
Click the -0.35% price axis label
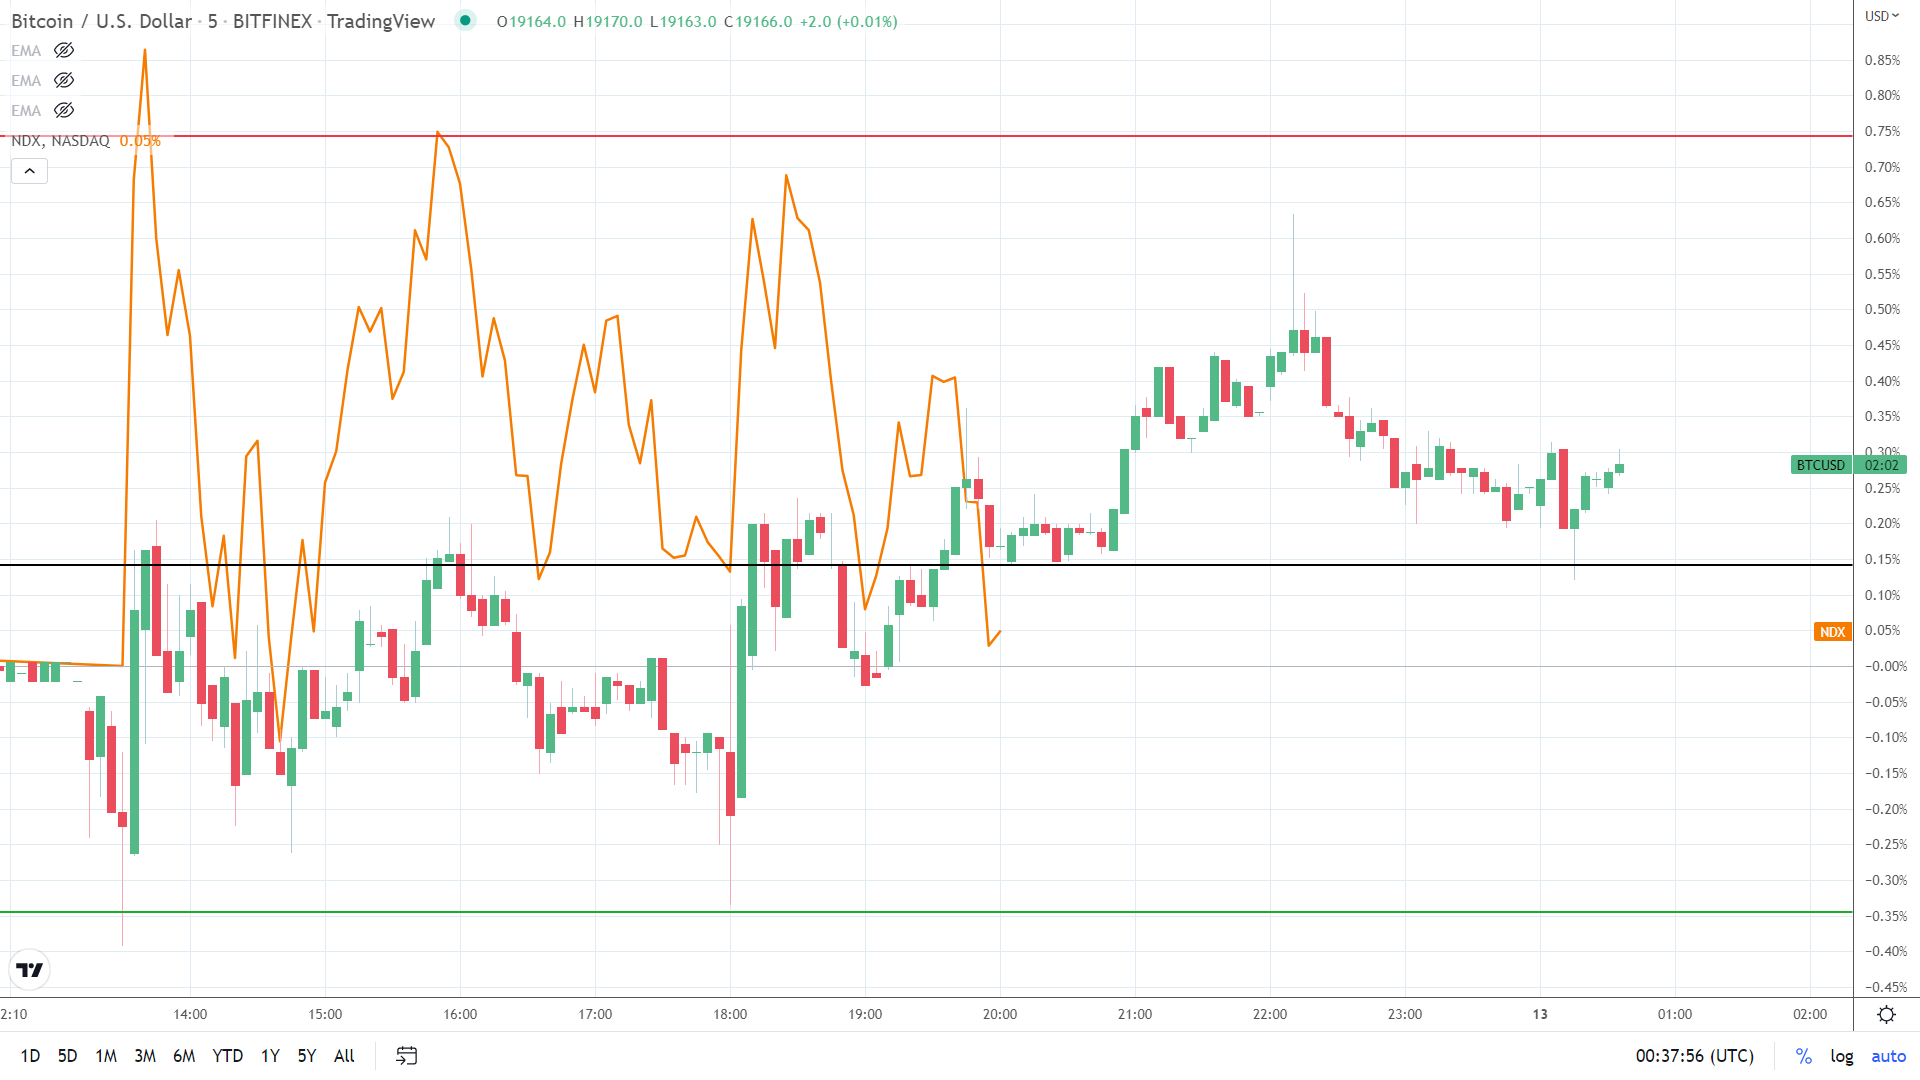(x=1885, y=916)
